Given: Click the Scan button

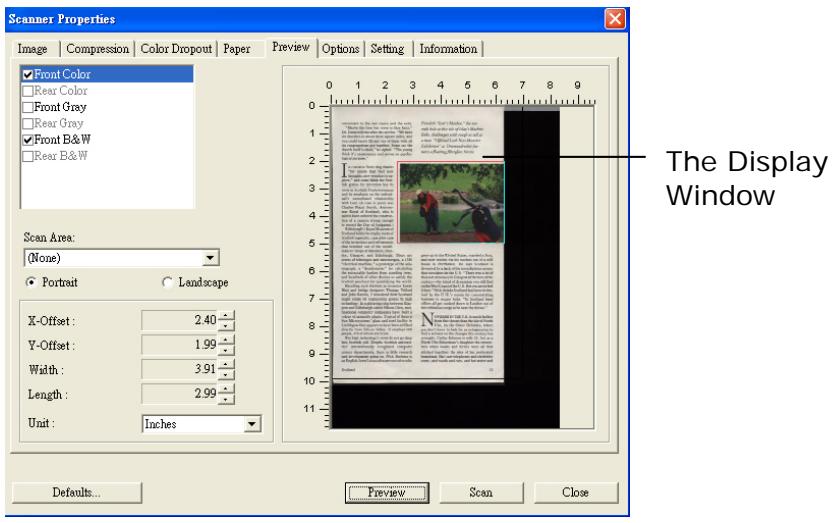Looking at the screenshot, I should coord(481,493).
